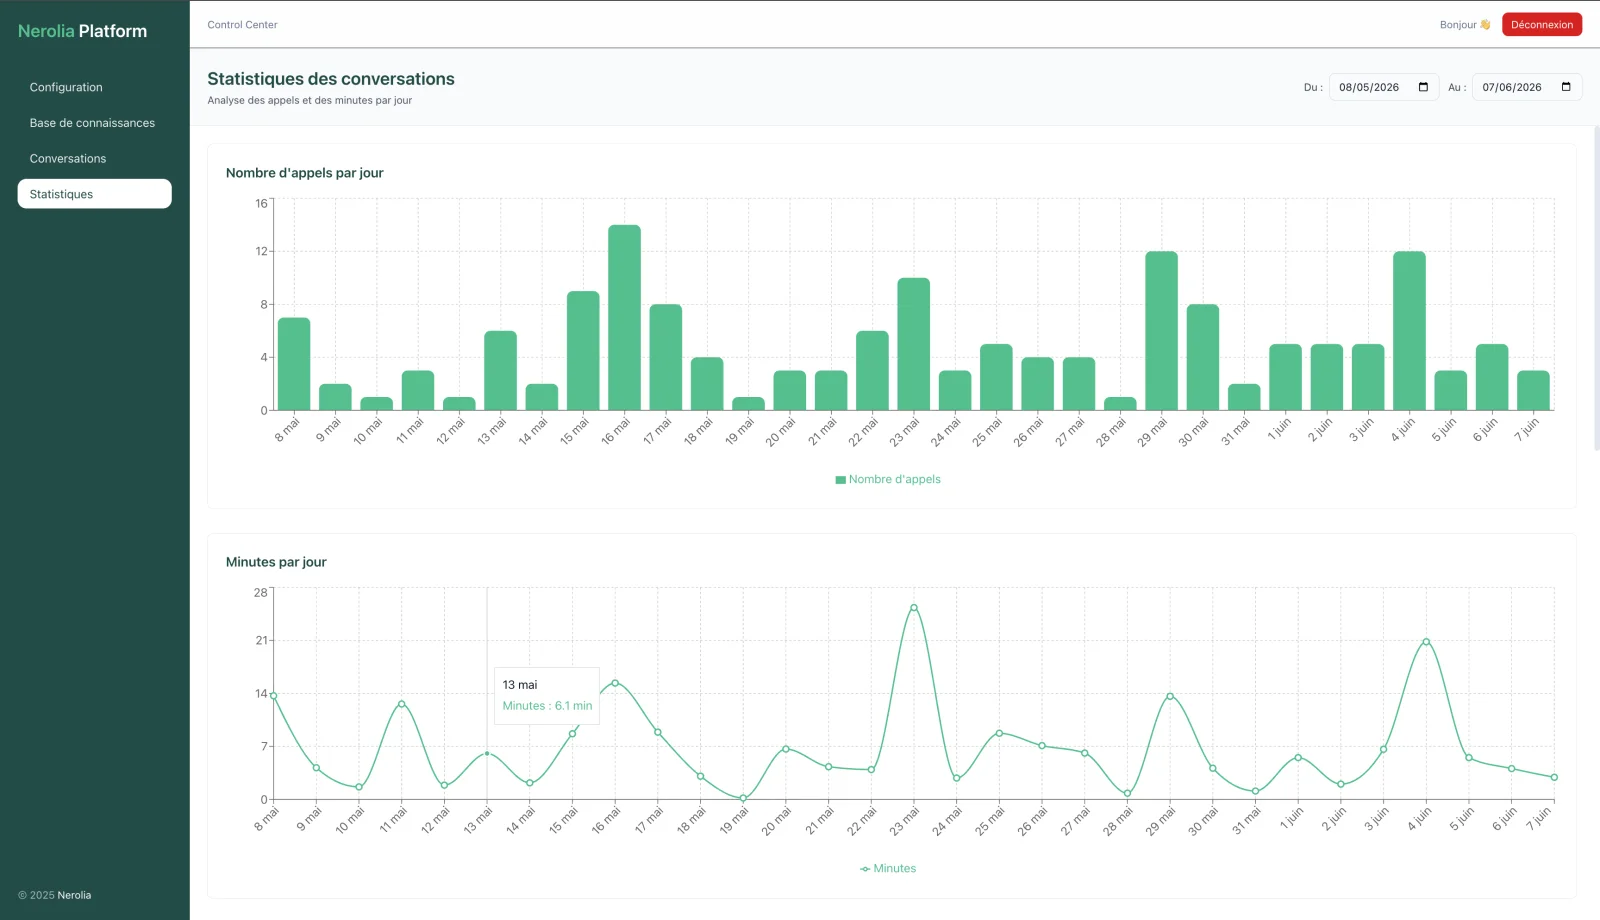Click the Bonjour greeting text
Image resolution: width=1600 pixels, height=920 pixels.
(x=1465, y=25)
